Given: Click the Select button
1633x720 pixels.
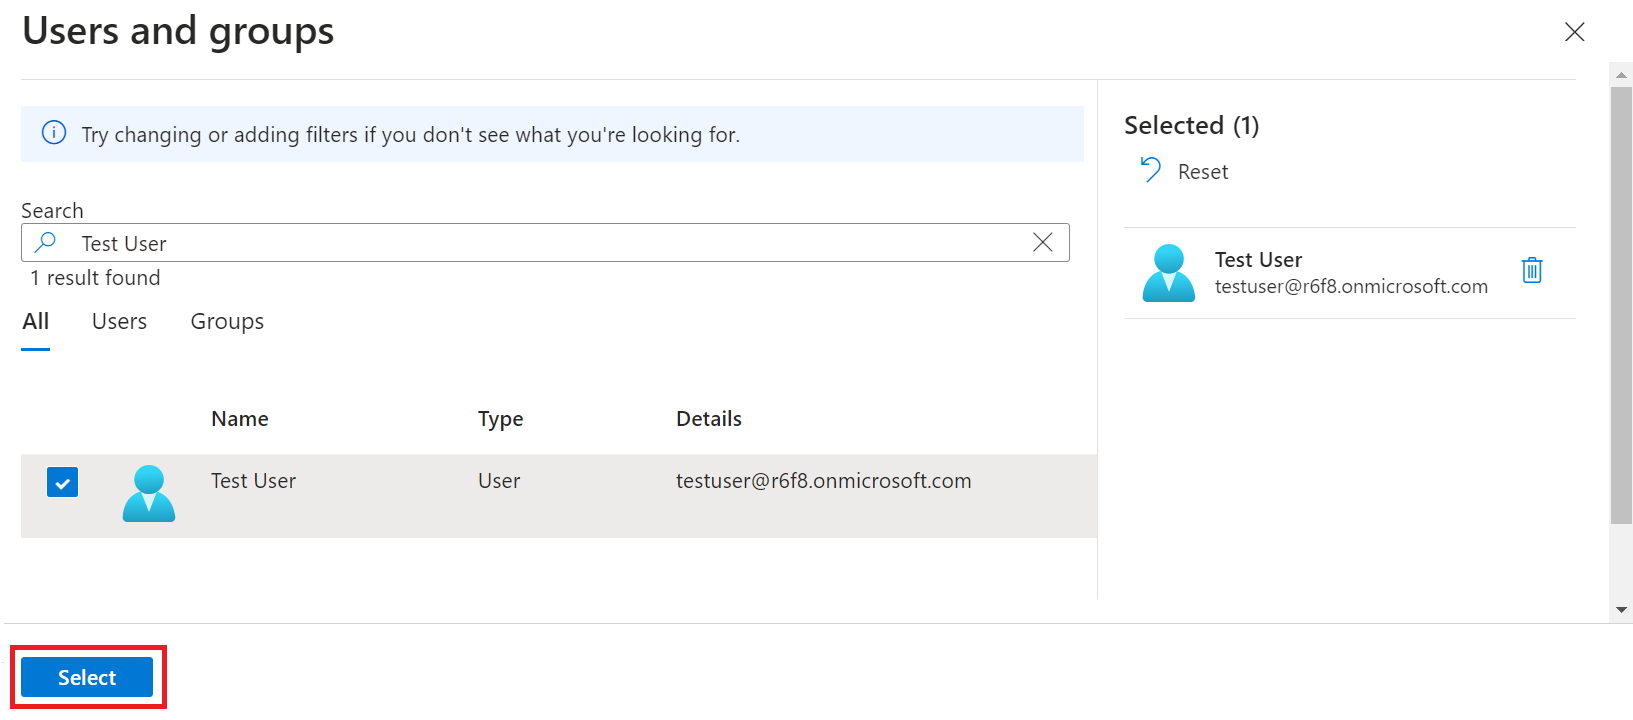Looking at the screenshot, I should (87, 677).
